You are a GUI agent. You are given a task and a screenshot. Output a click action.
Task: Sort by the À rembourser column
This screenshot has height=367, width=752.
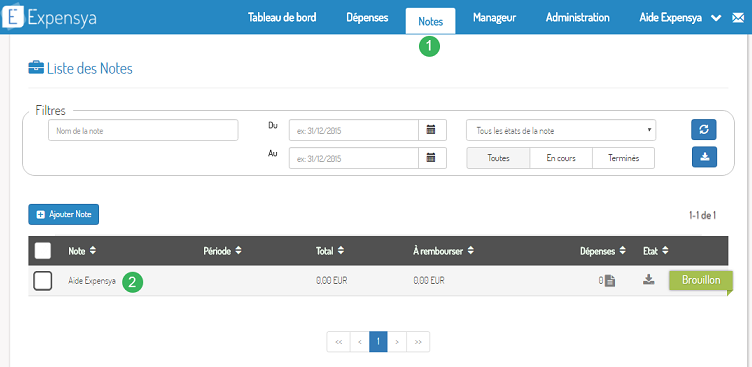click(x=444, y=250)
